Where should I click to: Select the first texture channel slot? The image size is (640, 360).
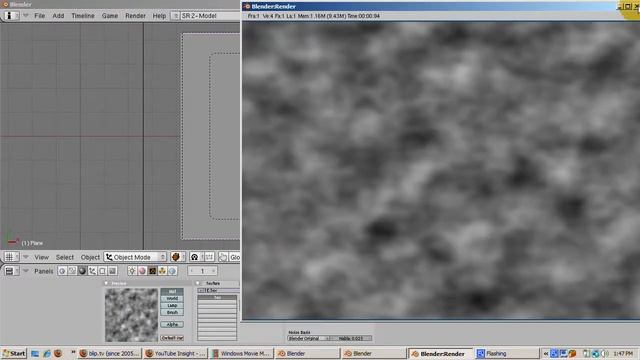(x=217, y=298)
